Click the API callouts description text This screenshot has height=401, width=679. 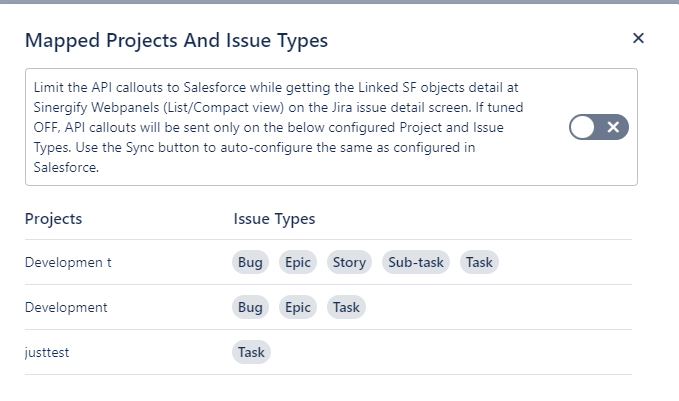point(278,127)
